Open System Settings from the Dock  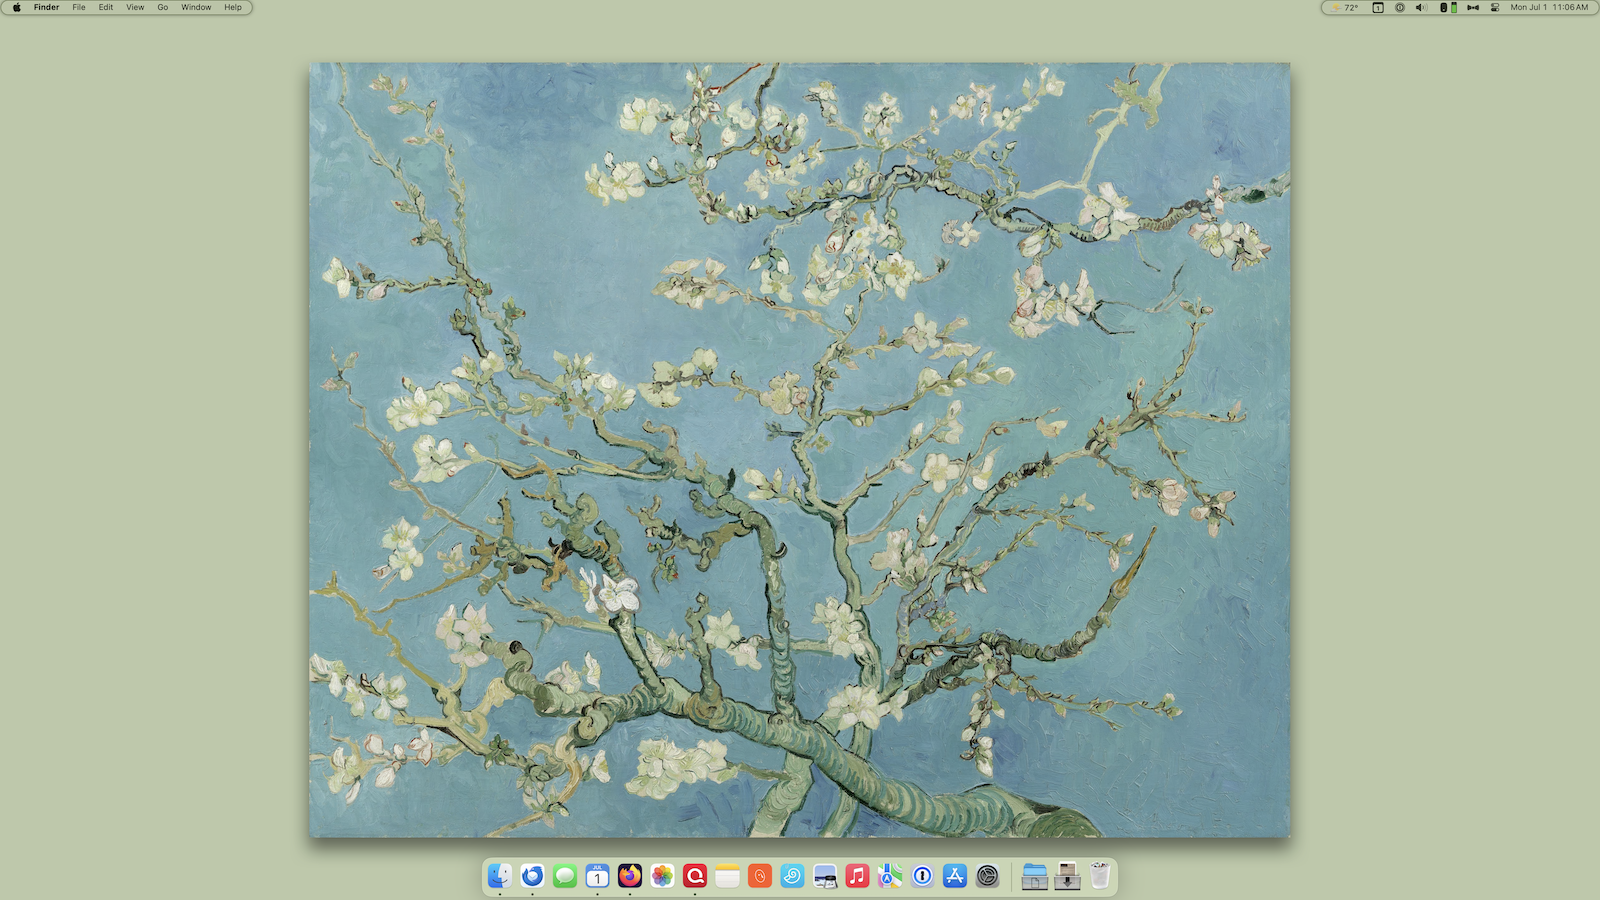[987, 876]
